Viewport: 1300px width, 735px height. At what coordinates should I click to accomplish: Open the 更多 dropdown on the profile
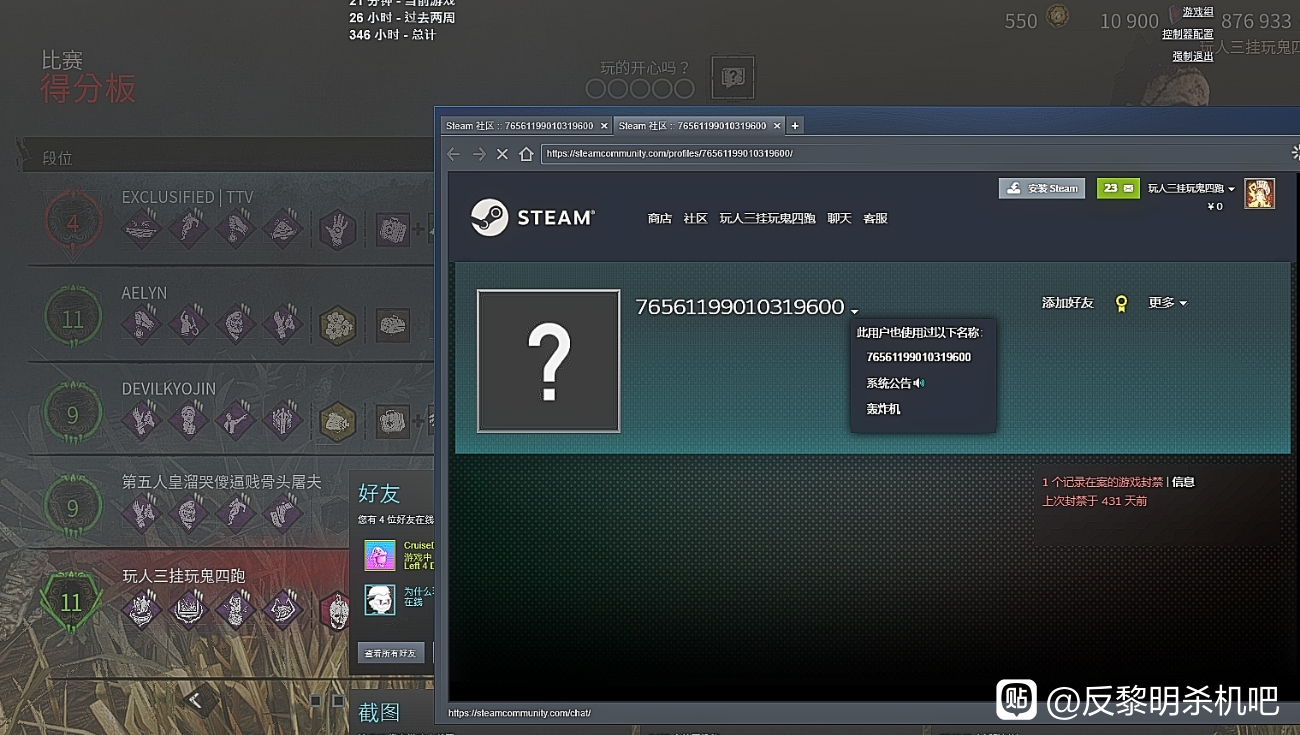(1167, 303)
